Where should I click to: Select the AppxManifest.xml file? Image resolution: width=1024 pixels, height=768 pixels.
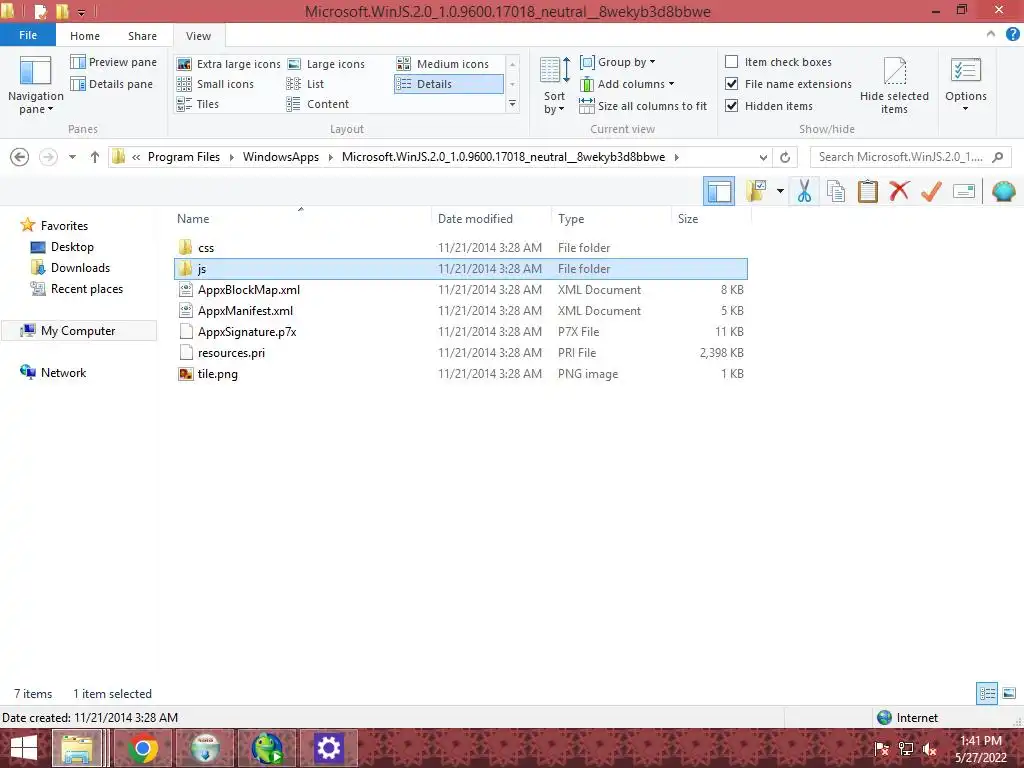pyautogui.click(x=460, y=311)
